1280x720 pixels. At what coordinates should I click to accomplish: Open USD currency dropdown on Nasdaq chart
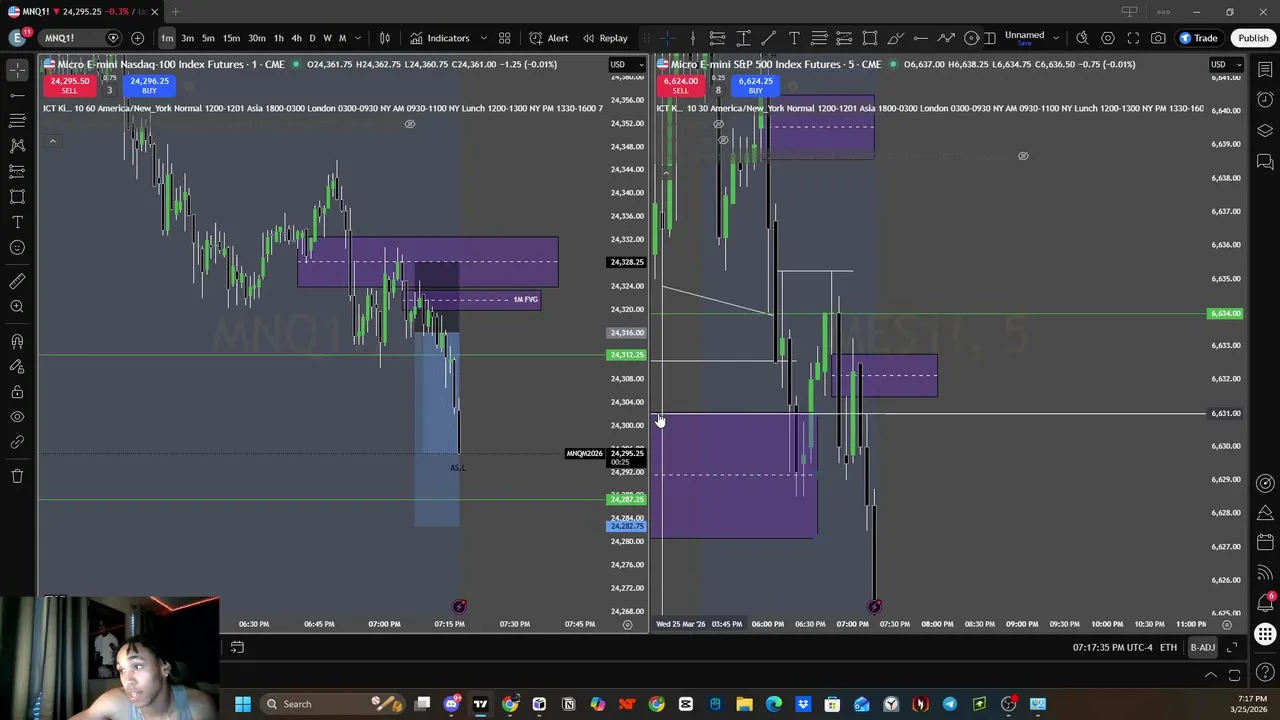click(x=626, y=65)
